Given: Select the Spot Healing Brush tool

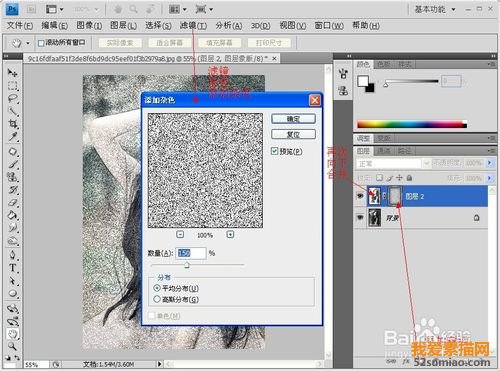Looking at the screenshot, I should pyautogui.click(x=13, y=152).
